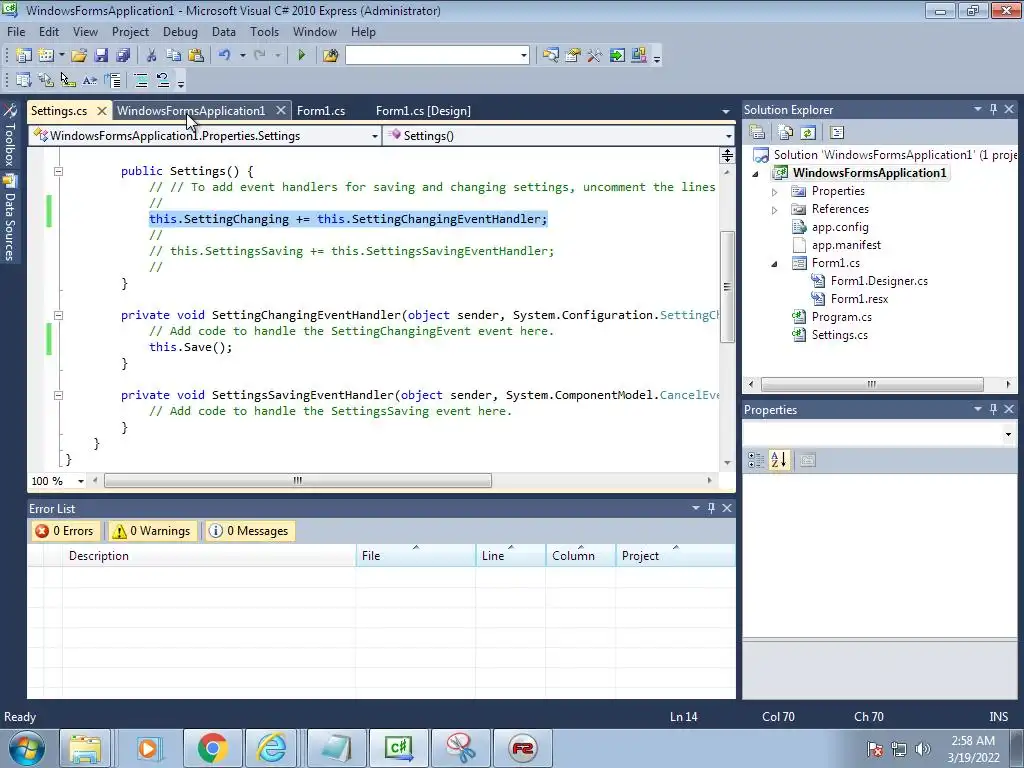The width and height of the screenshot is (1024, 768).
Task: Click the Display Parameter Info icon
Action: click(46, 80)
